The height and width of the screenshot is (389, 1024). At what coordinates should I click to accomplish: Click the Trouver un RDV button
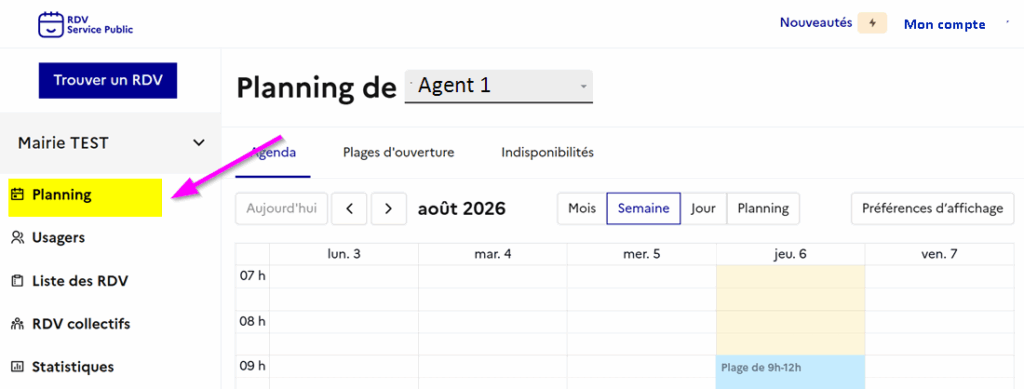(108, 80)
